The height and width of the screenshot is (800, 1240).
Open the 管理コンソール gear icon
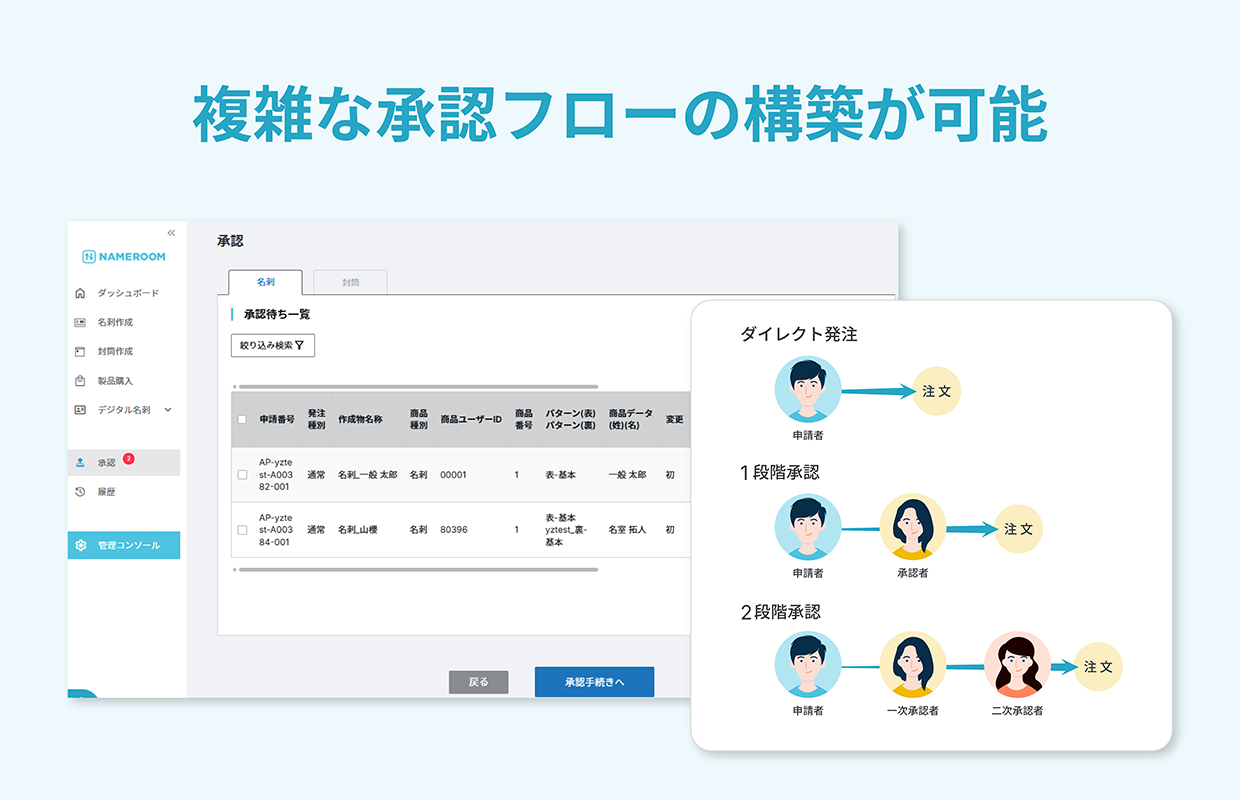[80, 543]
